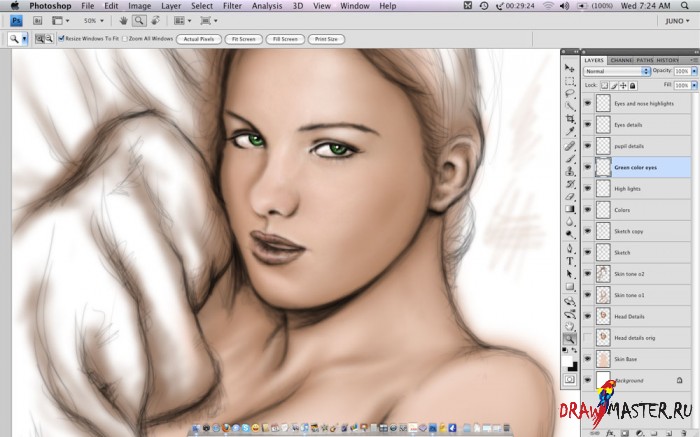Screen dimensions: 700x437
Task: Select the Shape tool in toolbox
Action: (x=570, y=286)
